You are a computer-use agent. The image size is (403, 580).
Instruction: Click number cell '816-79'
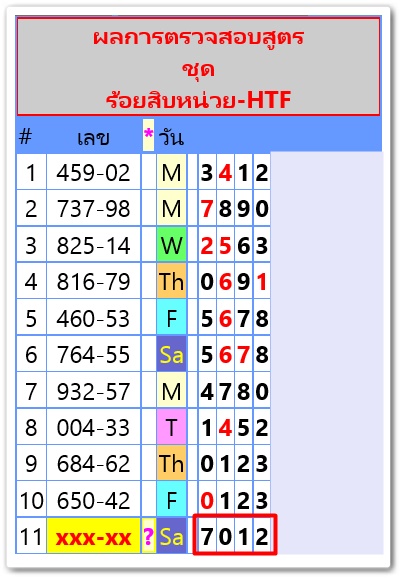[x=93, y=281]
